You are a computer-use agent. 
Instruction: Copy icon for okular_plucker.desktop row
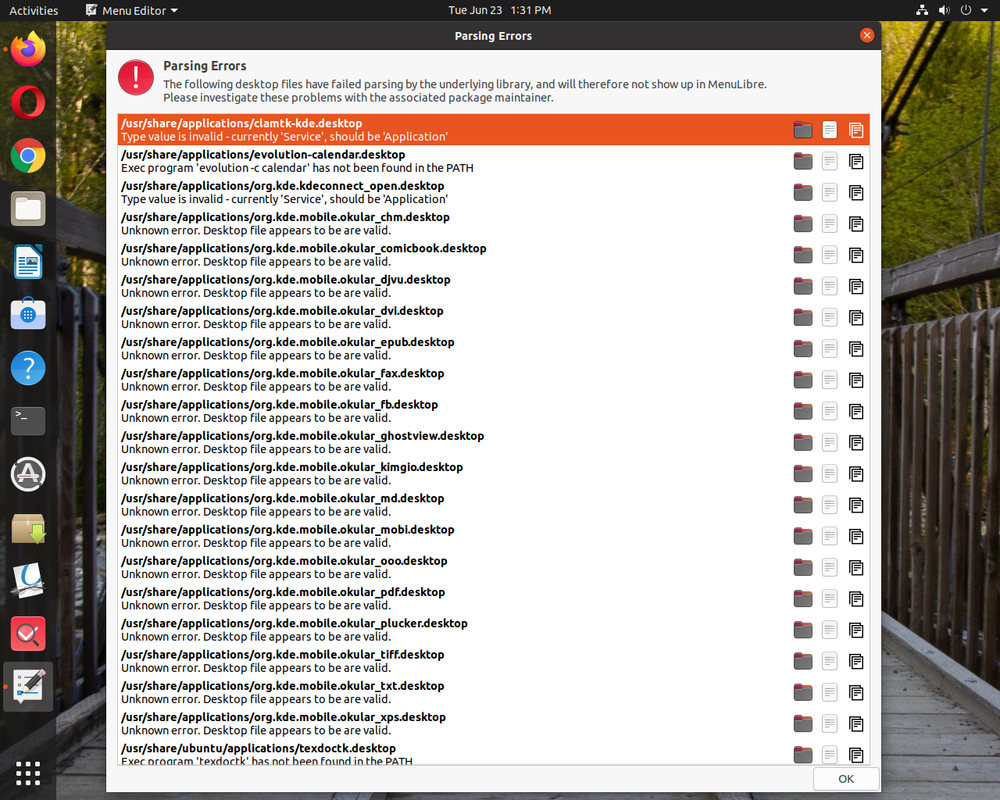pyautogui.click(x=856, y=630)
